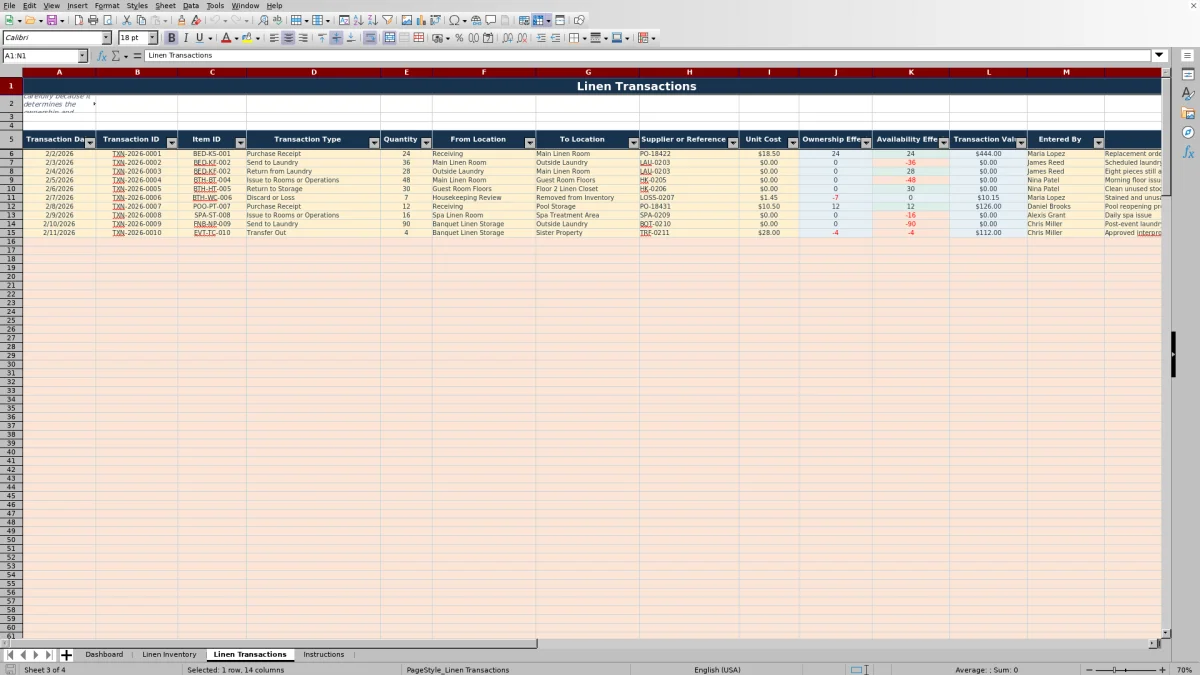This screenshot has height=675, width=1200.
Task: Click the Copy icon
Action: 141,20
